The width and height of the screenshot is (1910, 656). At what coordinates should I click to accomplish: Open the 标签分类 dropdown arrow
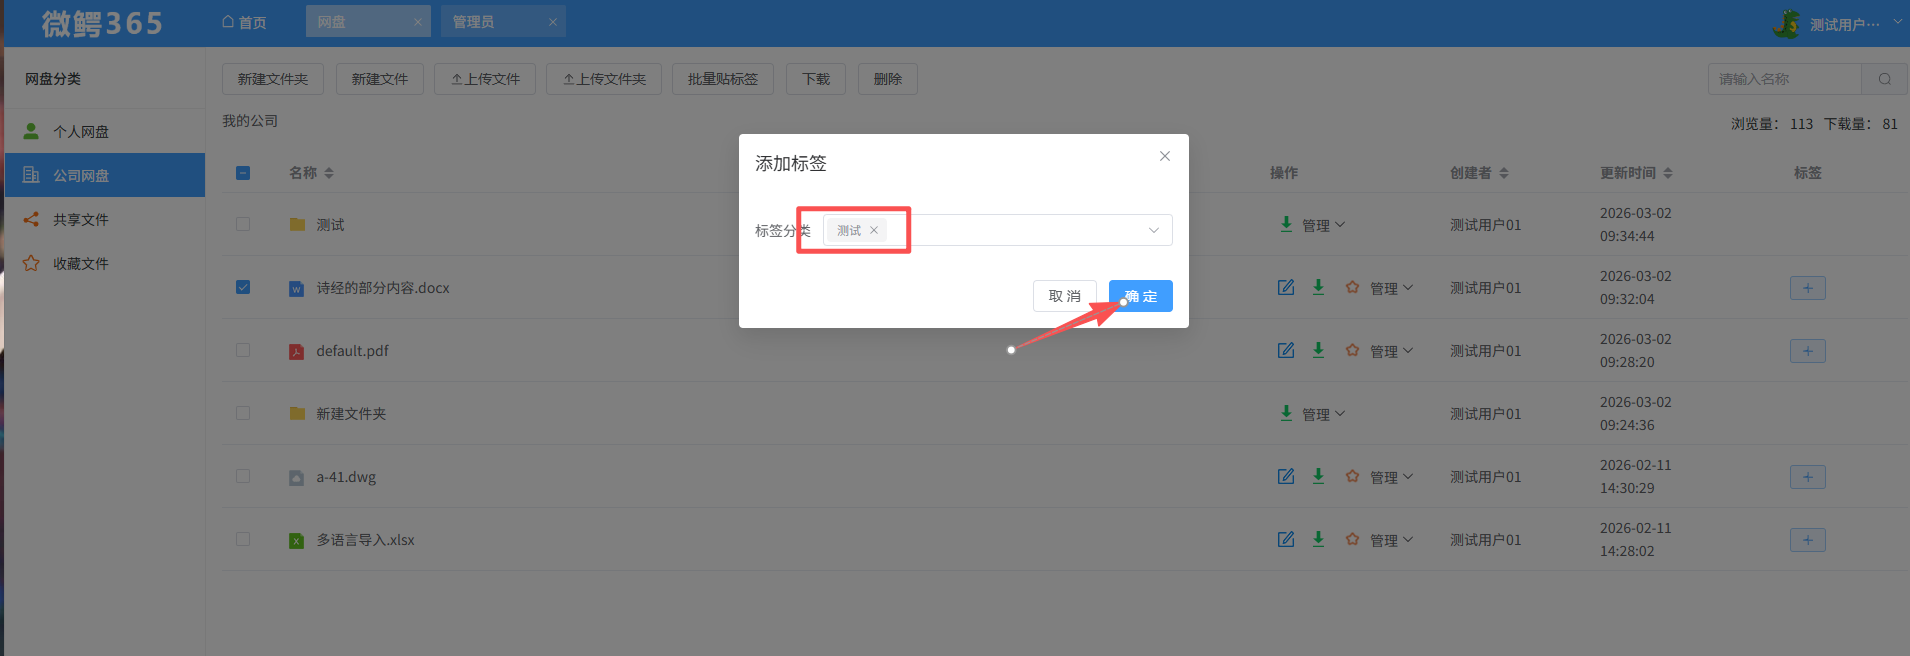(1154, 230)
